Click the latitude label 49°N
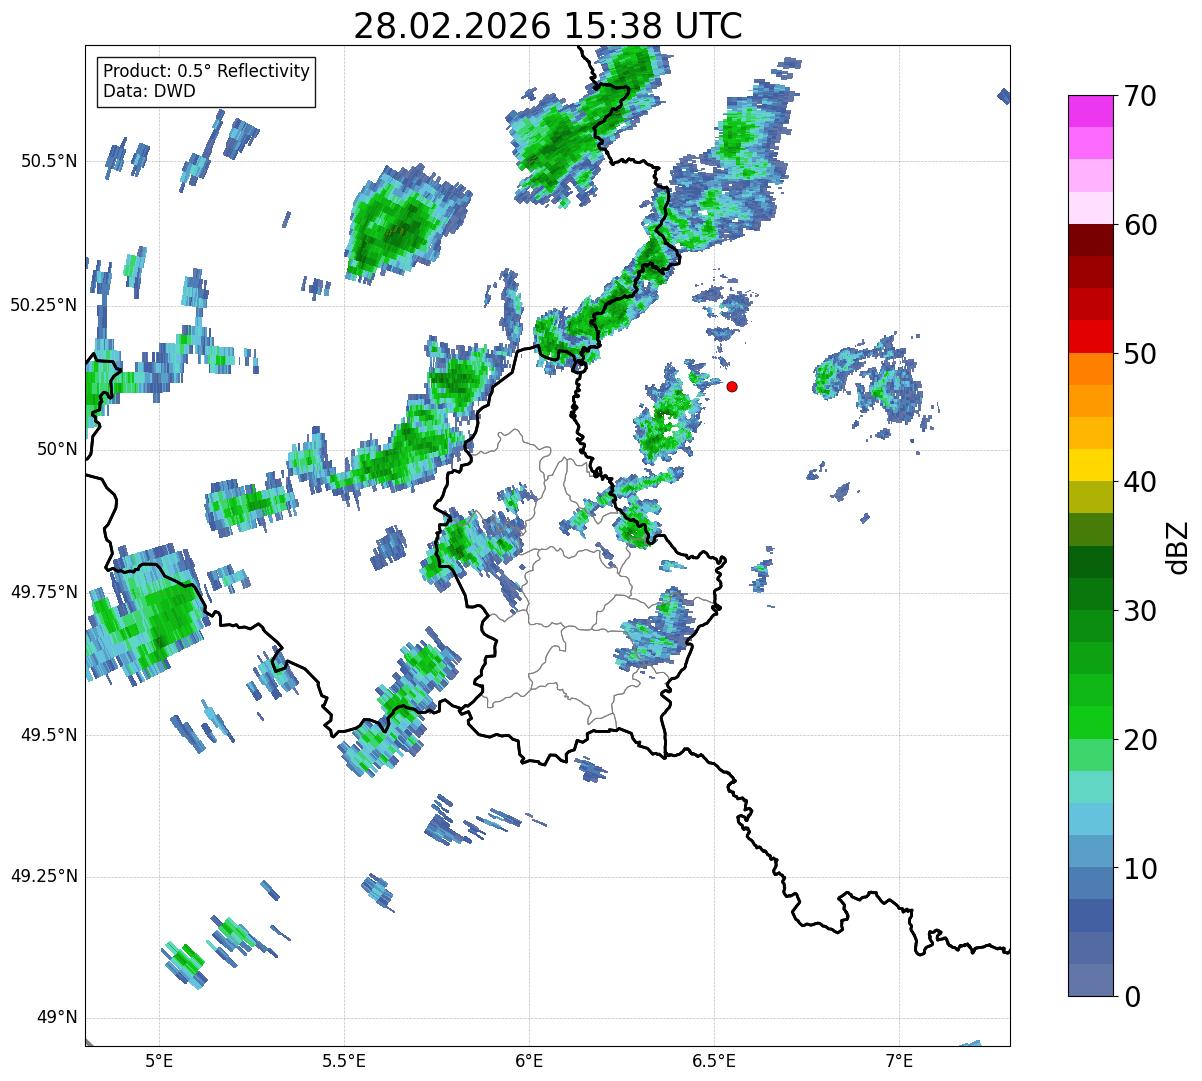 57,1018
